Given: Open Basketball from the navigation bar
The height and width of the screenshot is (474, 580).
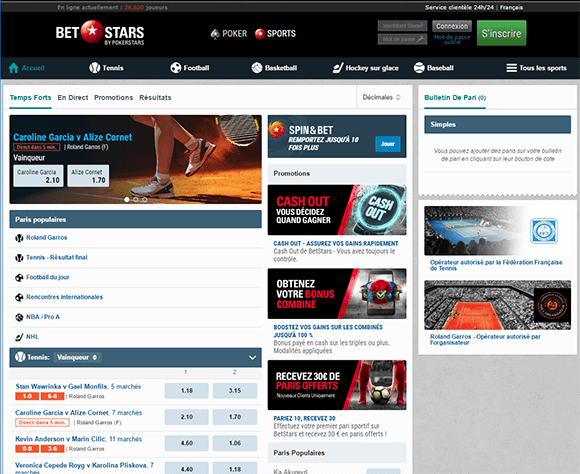Looking at the screenshot, I should (274, 68).
